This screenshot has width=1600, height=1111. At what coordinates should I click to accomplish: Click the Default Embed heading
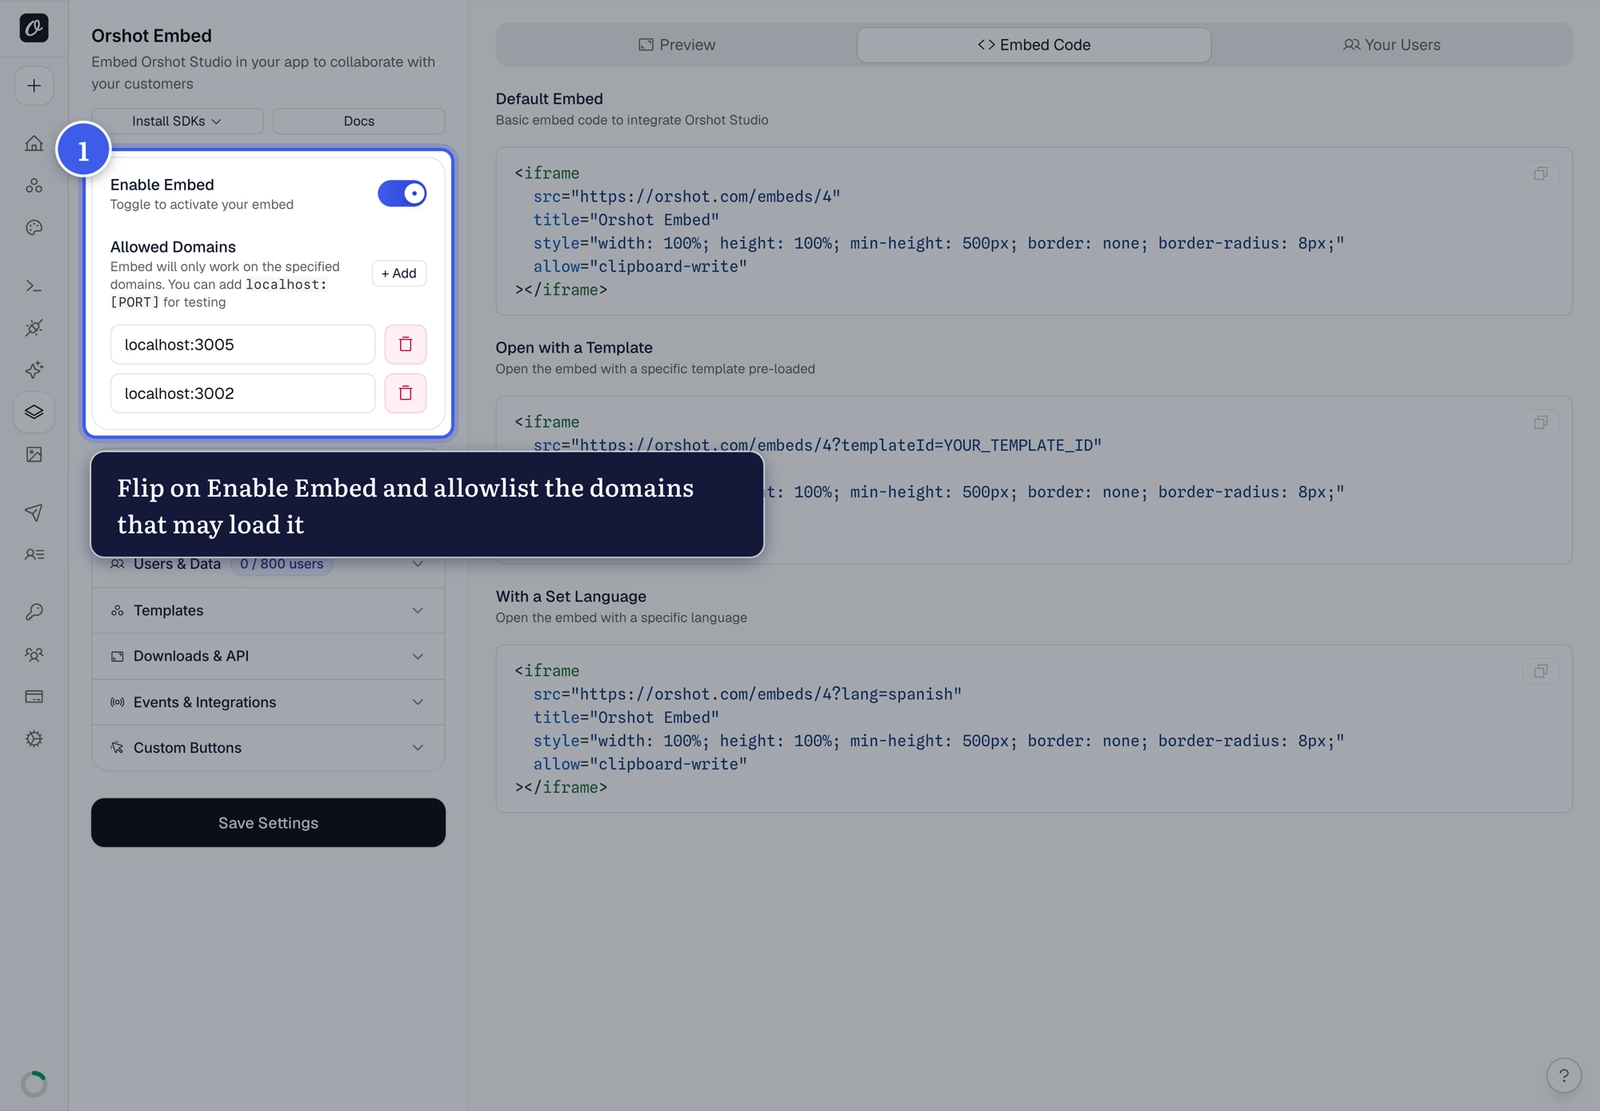coord(549,99)
